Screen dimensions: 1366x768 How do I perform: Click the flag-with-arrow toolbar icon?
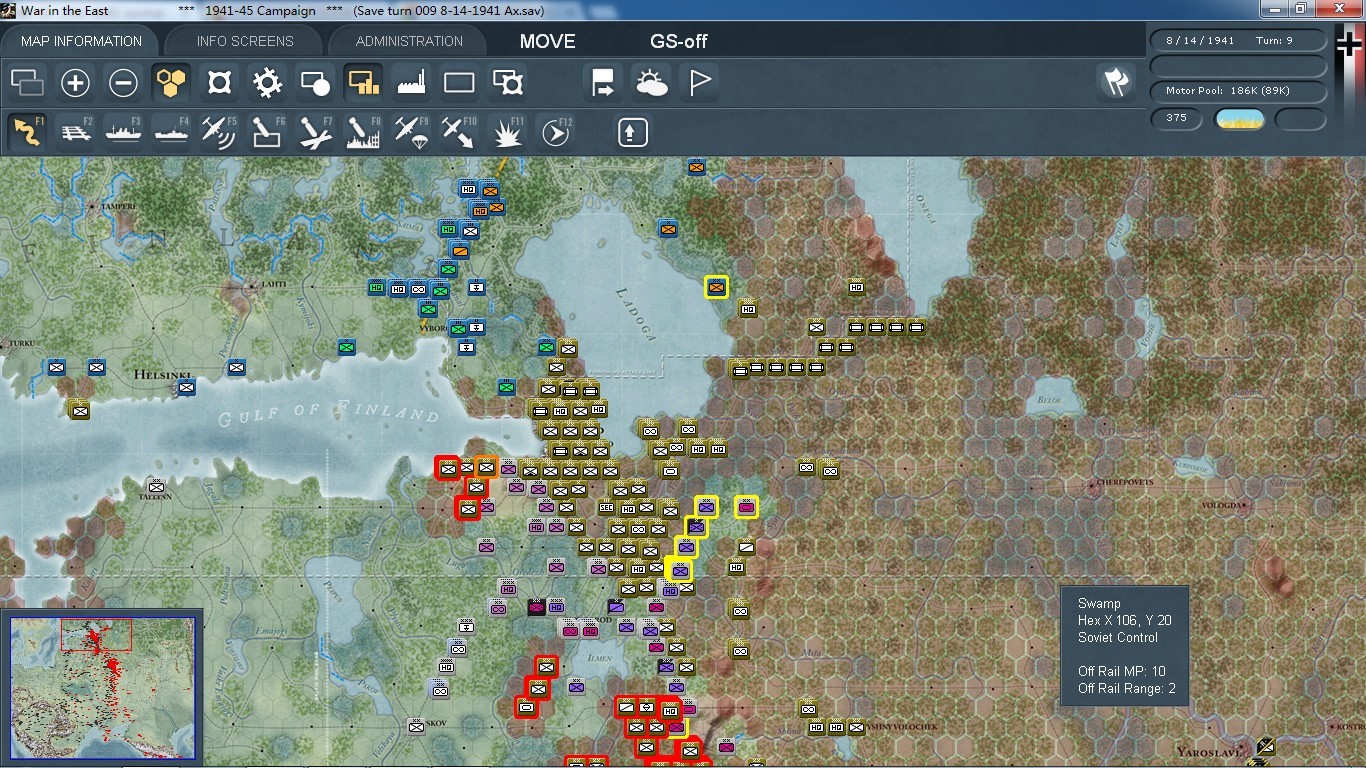pos(603,82)
